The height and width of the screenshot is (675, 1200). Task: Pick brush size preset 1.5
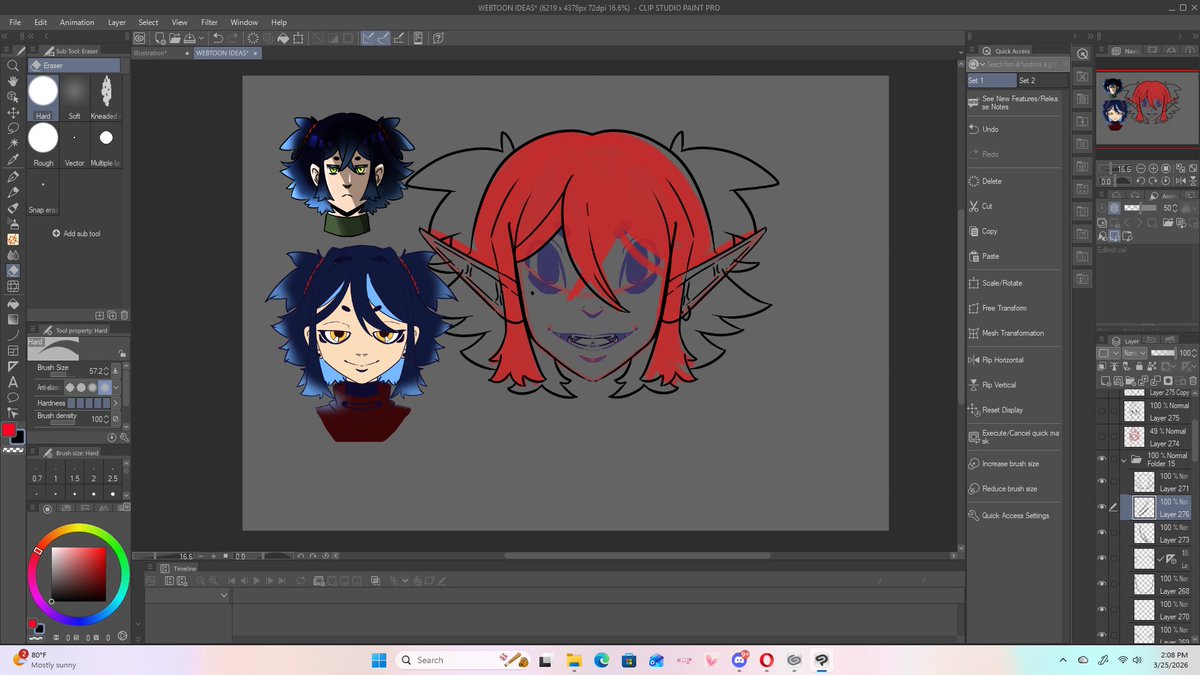click(x=74, y=475)
